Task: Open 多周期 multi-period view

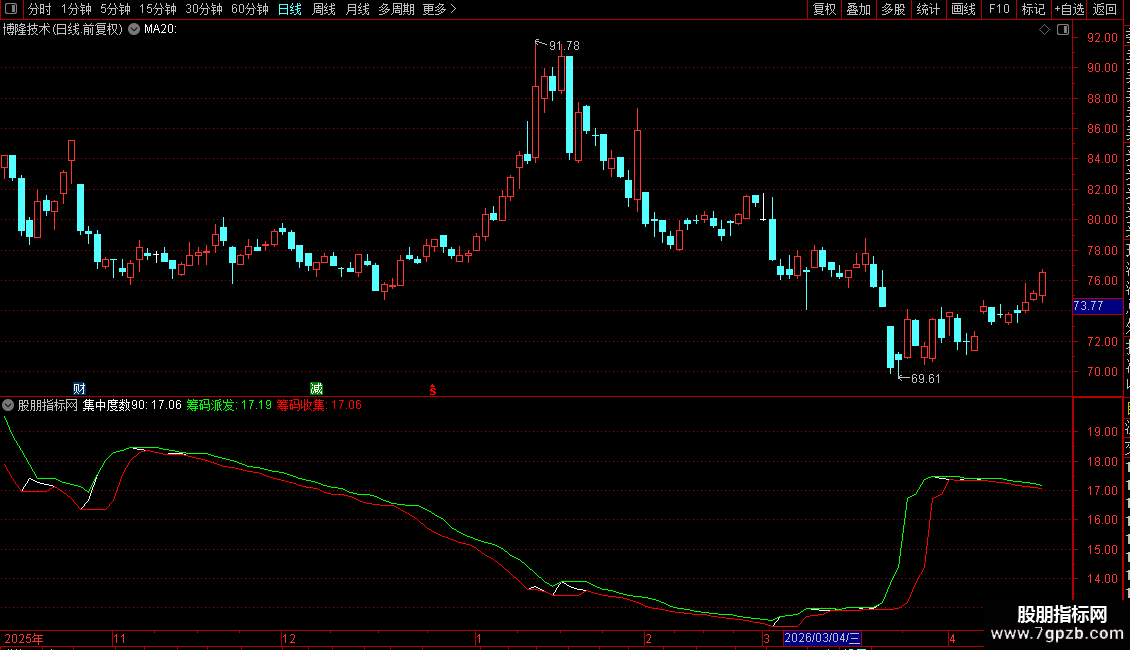Action: 396,9
